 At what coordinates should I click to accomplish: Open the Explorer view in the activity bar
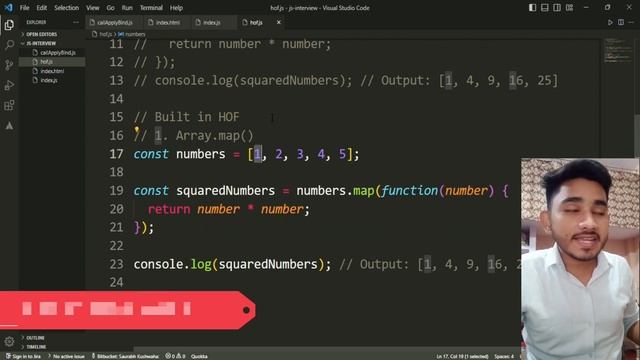click(x=9, y=25)
